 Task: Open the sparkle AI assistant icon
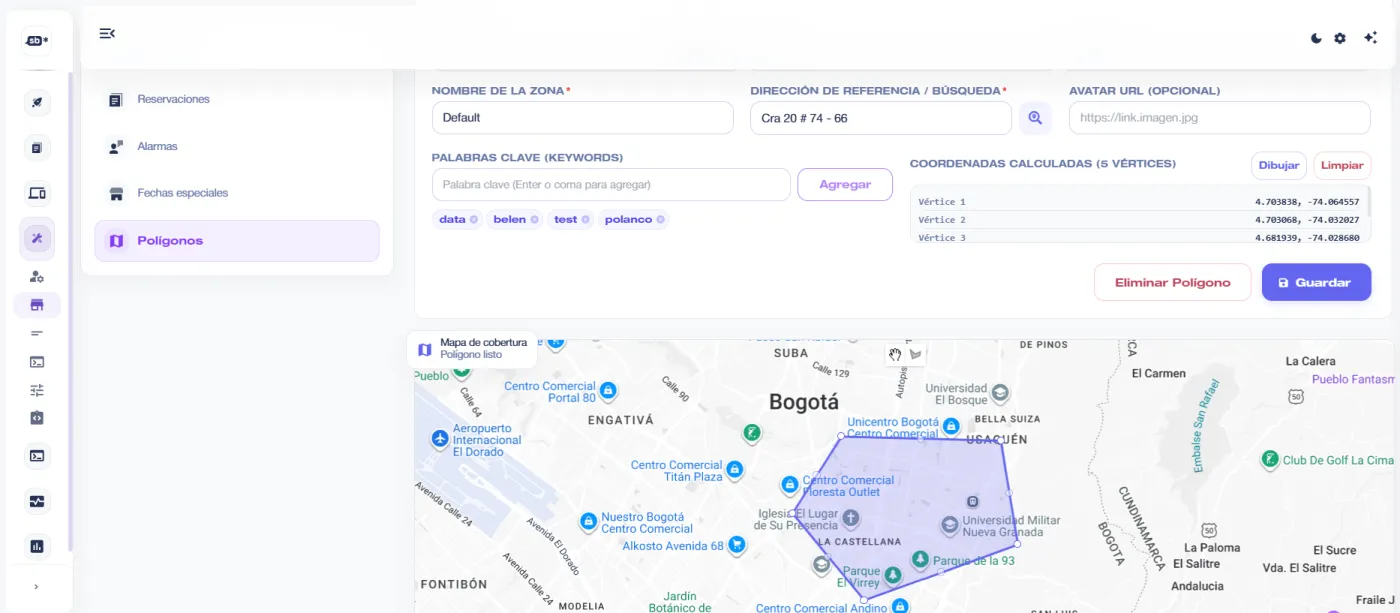[x=1370, y=38]
